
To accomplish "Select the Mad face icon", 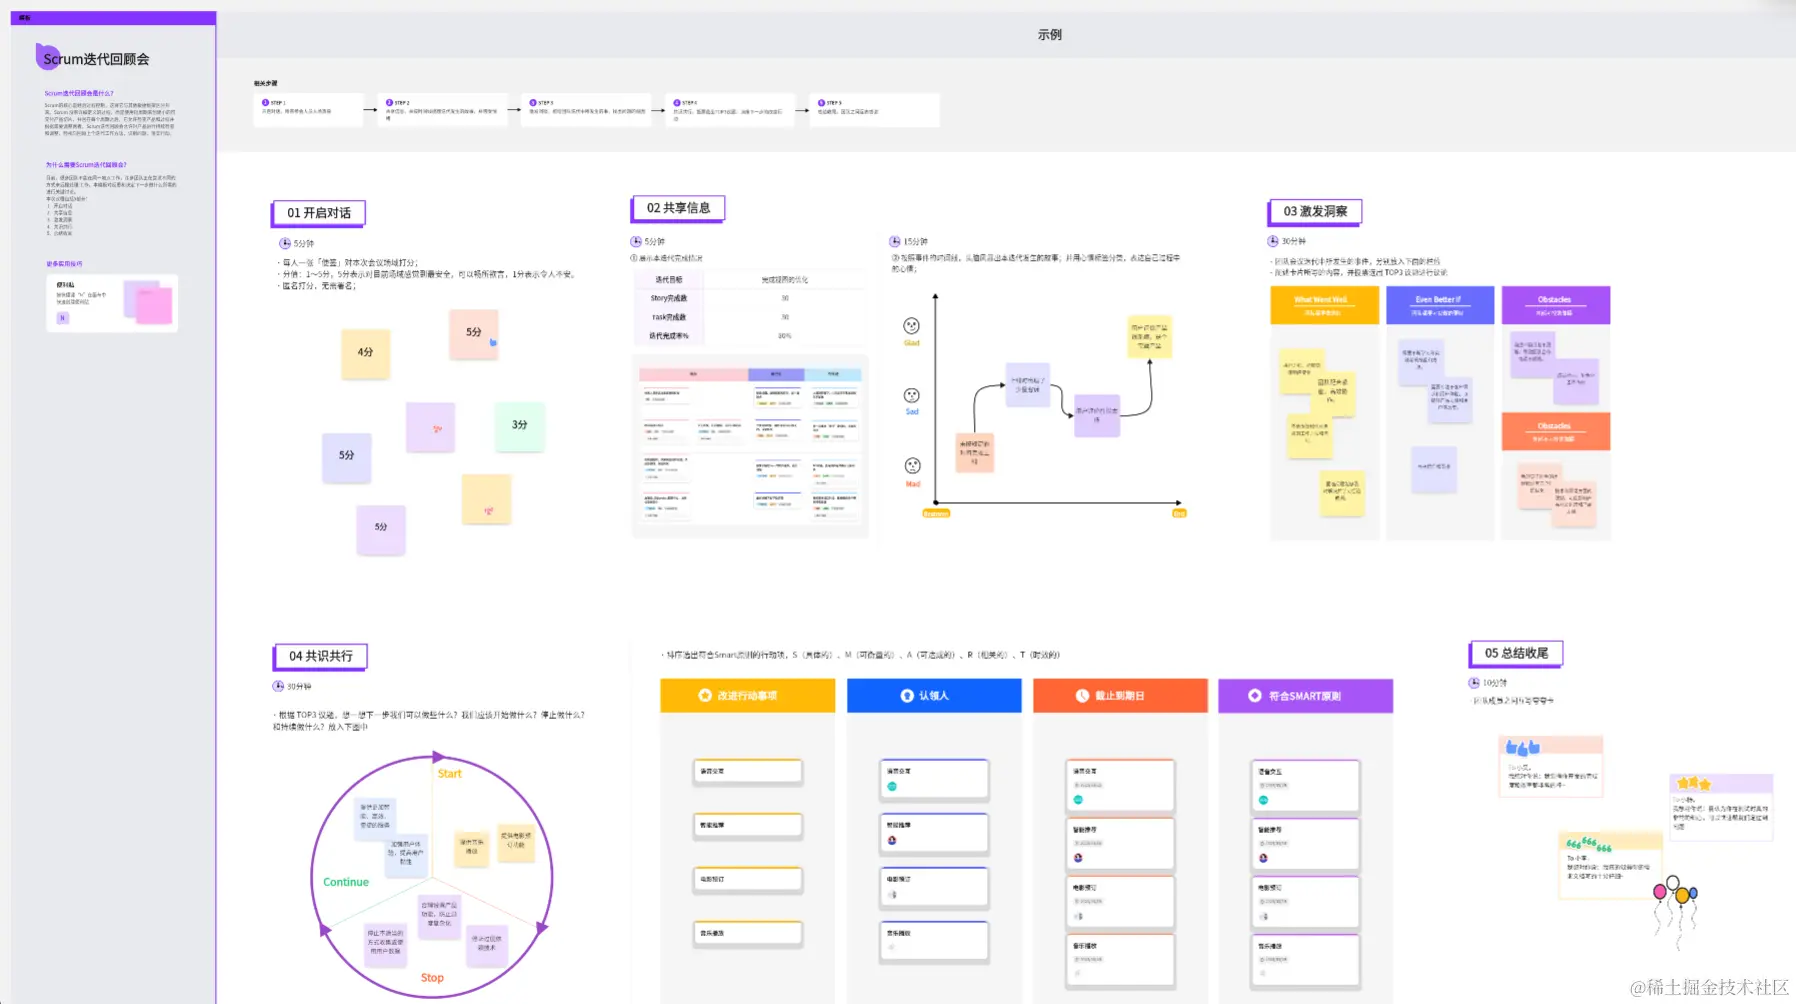I will [912, 466].
